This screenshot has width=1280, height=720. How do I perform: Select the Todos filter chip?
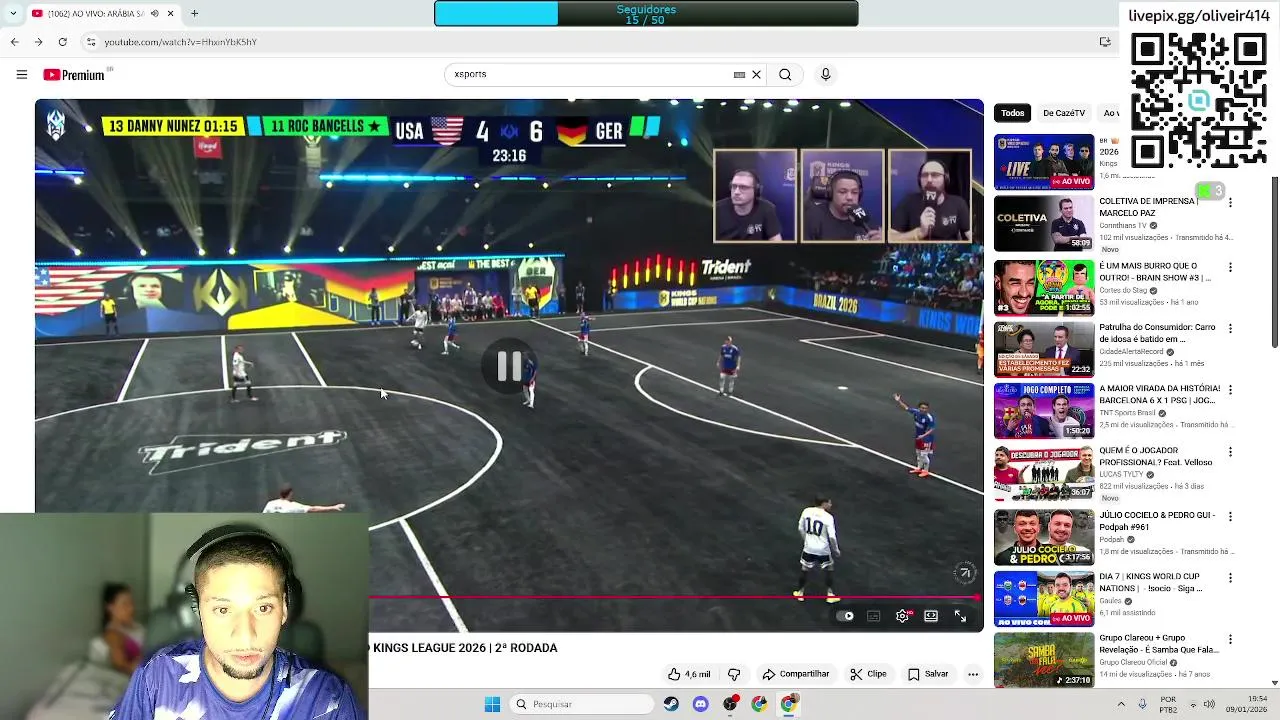point(1012,113)
